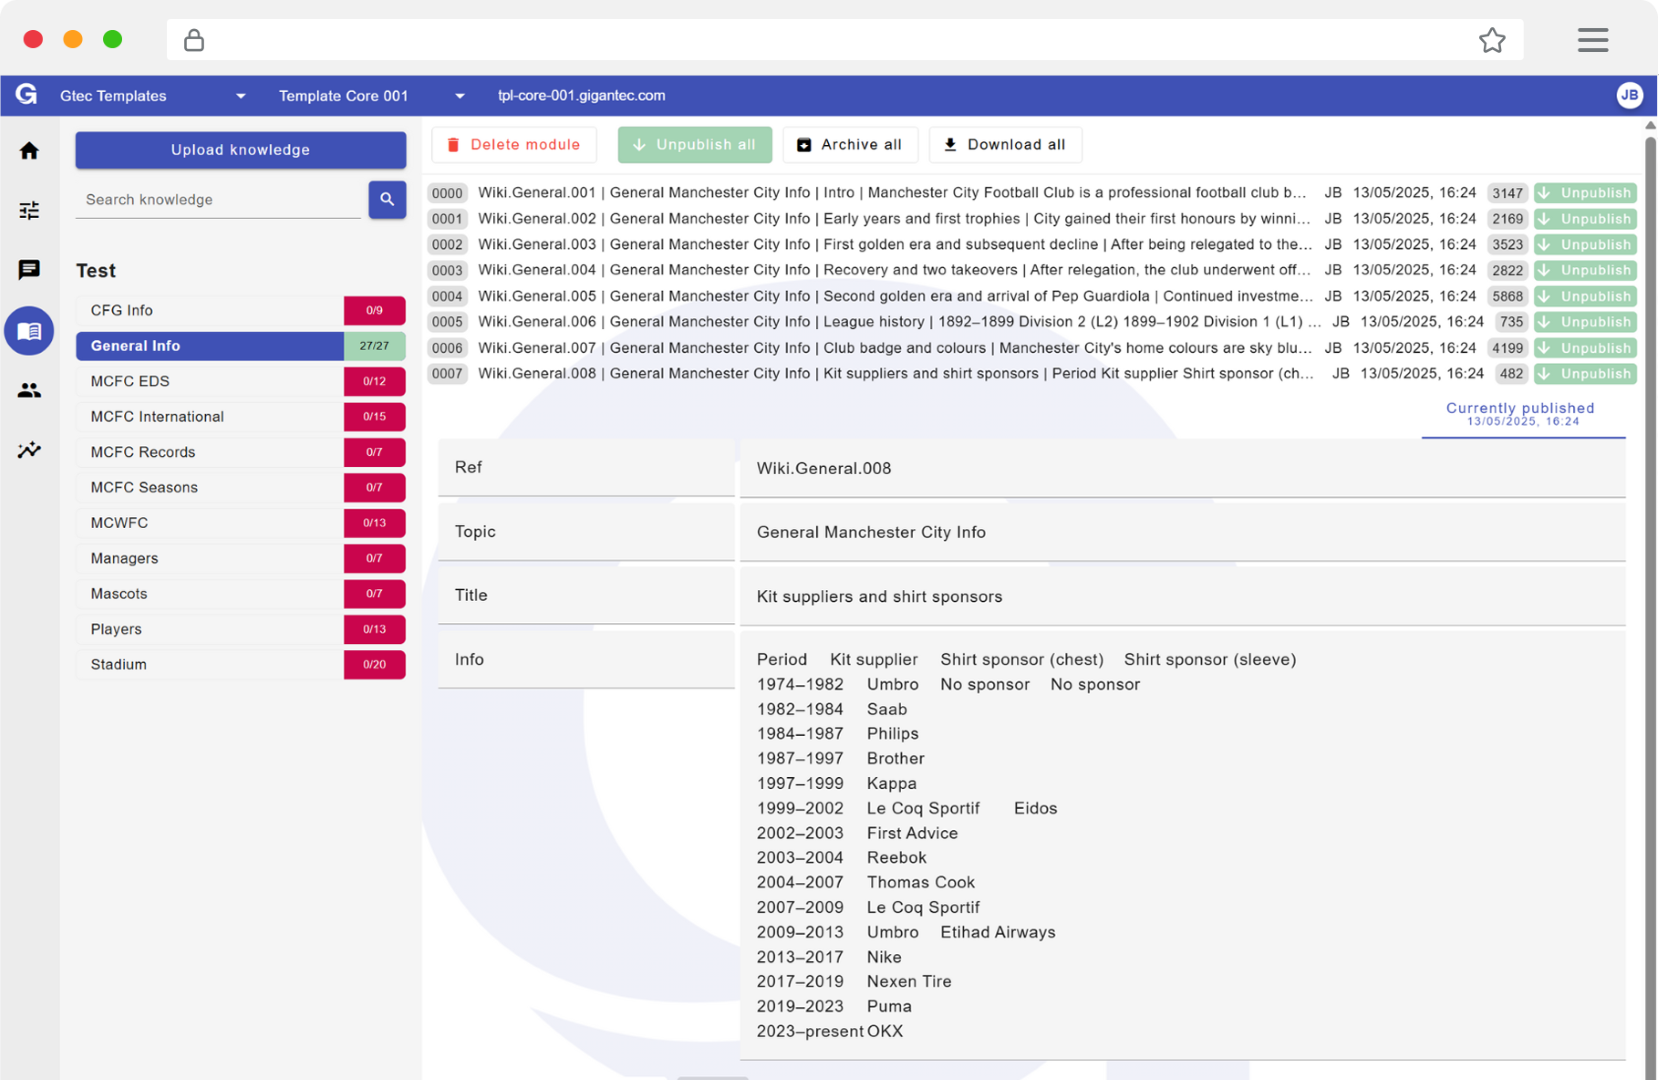1659x1080 pixels.
Task: Select the Mascots module
Action: 240,594
